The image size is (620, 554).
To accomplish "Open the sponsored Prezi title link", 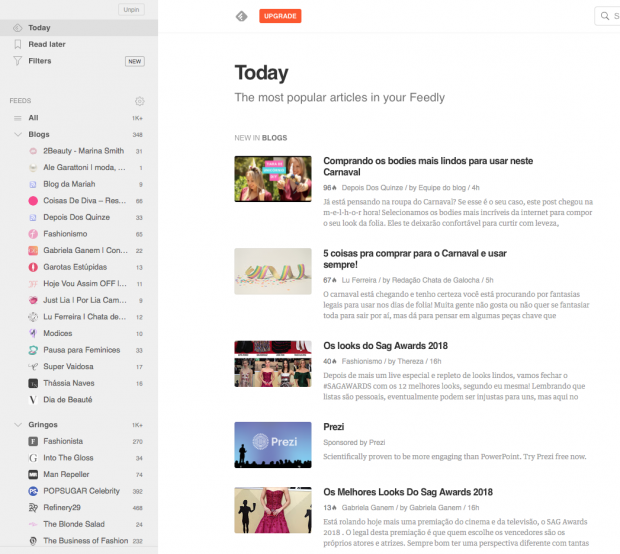I will click(333, 427).
